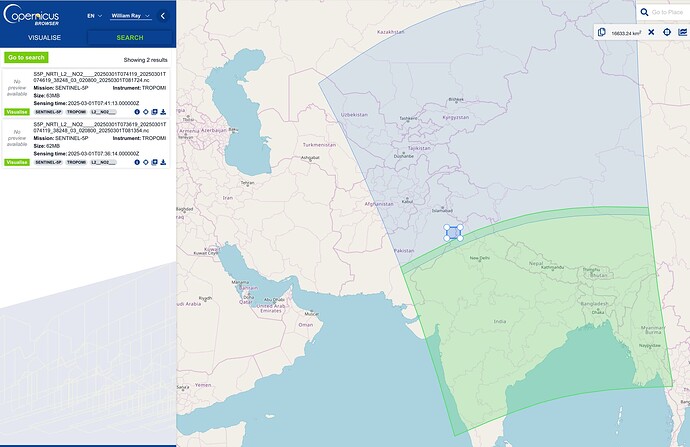Collapse the left sidebar panel
Image resolution: width=690 pixels, height=447 pixels.
pyautogui.click(x=163, y=16)
